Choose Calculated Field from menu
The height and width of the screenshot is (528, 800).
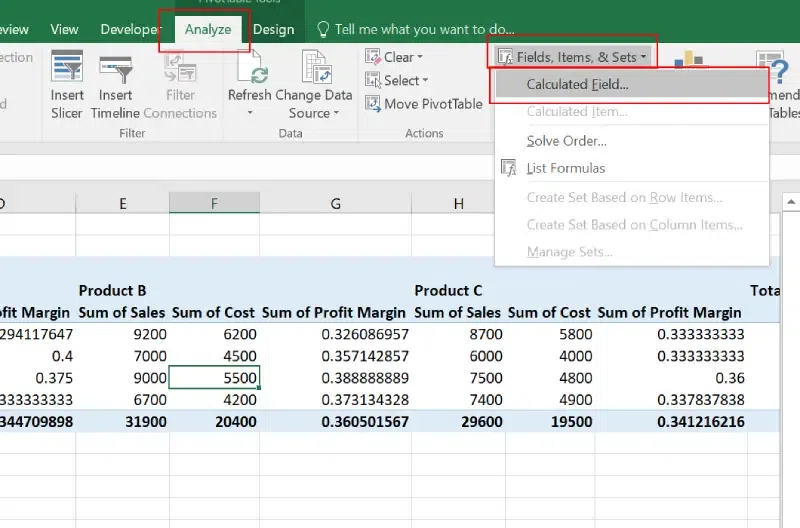[x=577, y=84]
